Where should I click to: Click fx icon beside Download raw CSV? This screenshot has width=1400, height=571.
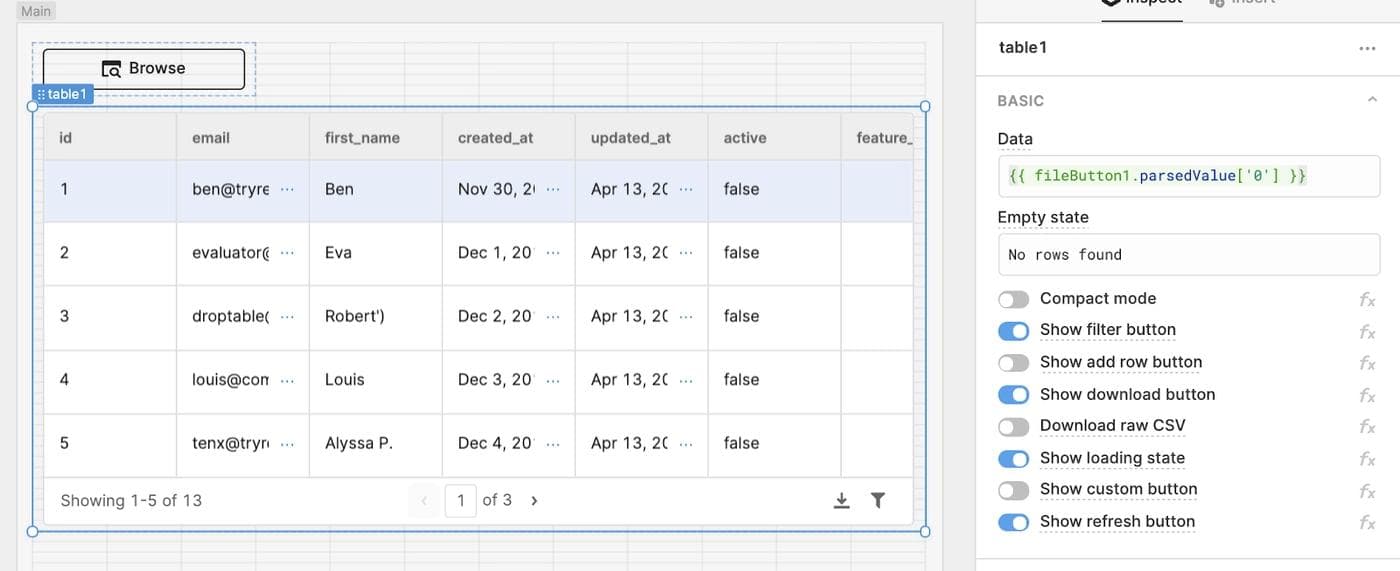tap(1367, 427)
